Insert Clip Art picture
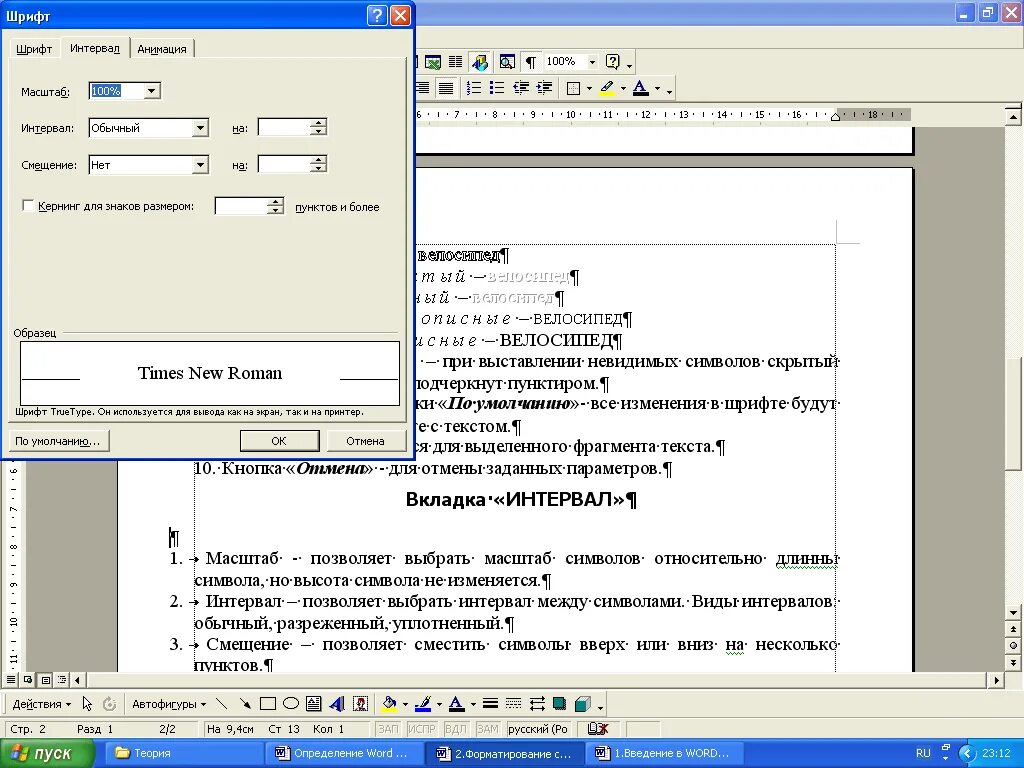The image size is (1024, 768). pos(360,704)
